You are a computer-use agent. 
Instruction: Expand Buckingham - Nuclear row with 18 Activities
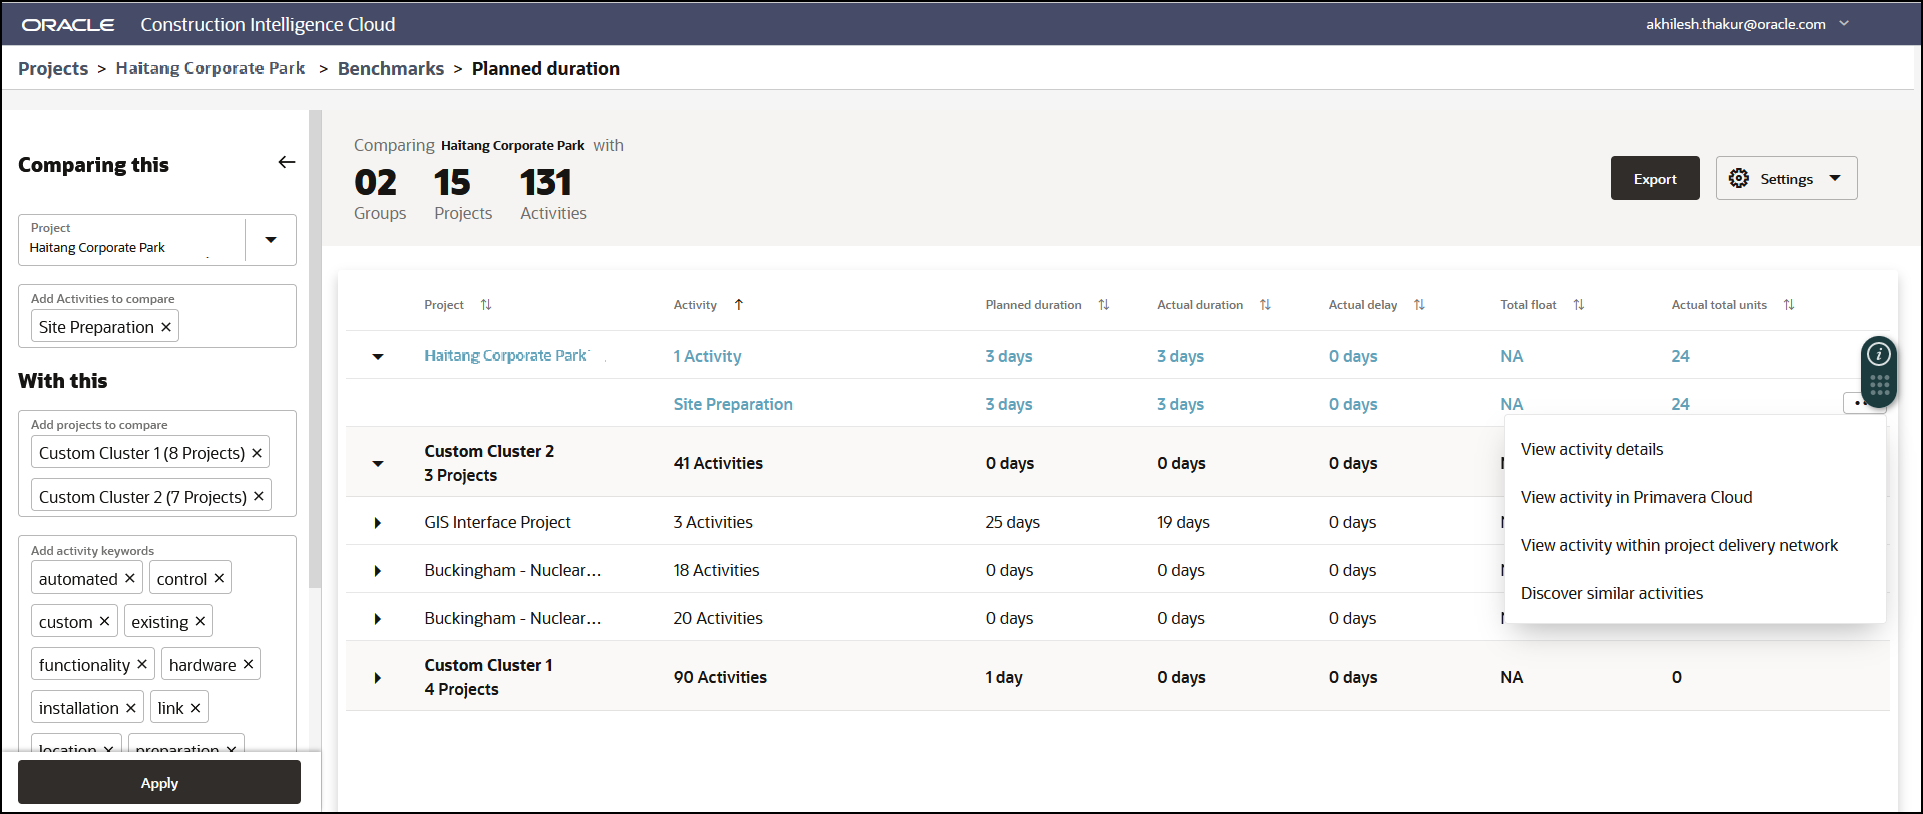pos(378,571)
